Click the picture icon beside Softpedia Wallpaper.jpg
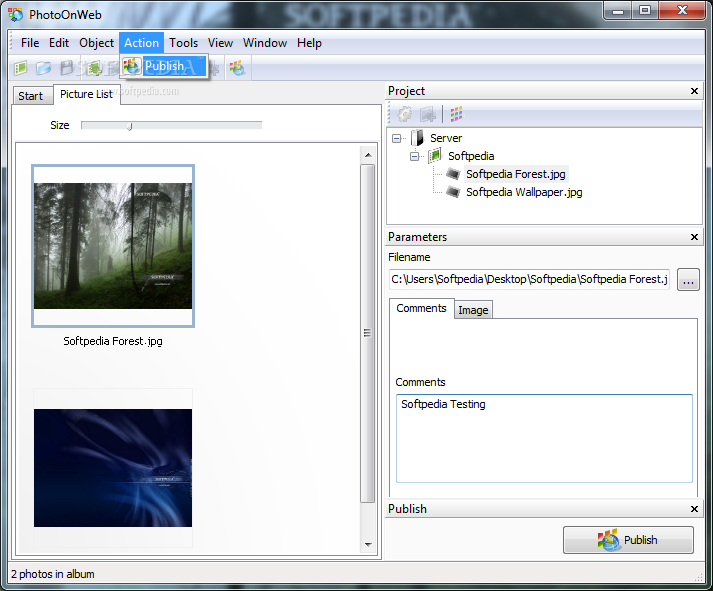This screenshot has height=591, width=713. (x=453, y=192)
